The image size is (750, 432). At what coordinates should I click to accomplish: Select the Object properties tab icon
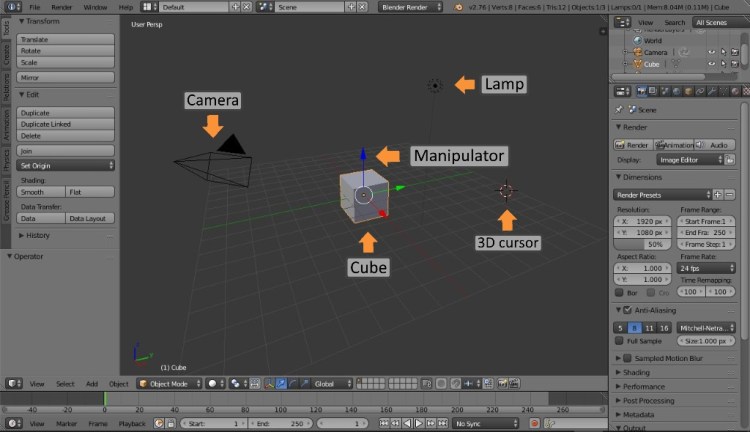tap(688, 91)
